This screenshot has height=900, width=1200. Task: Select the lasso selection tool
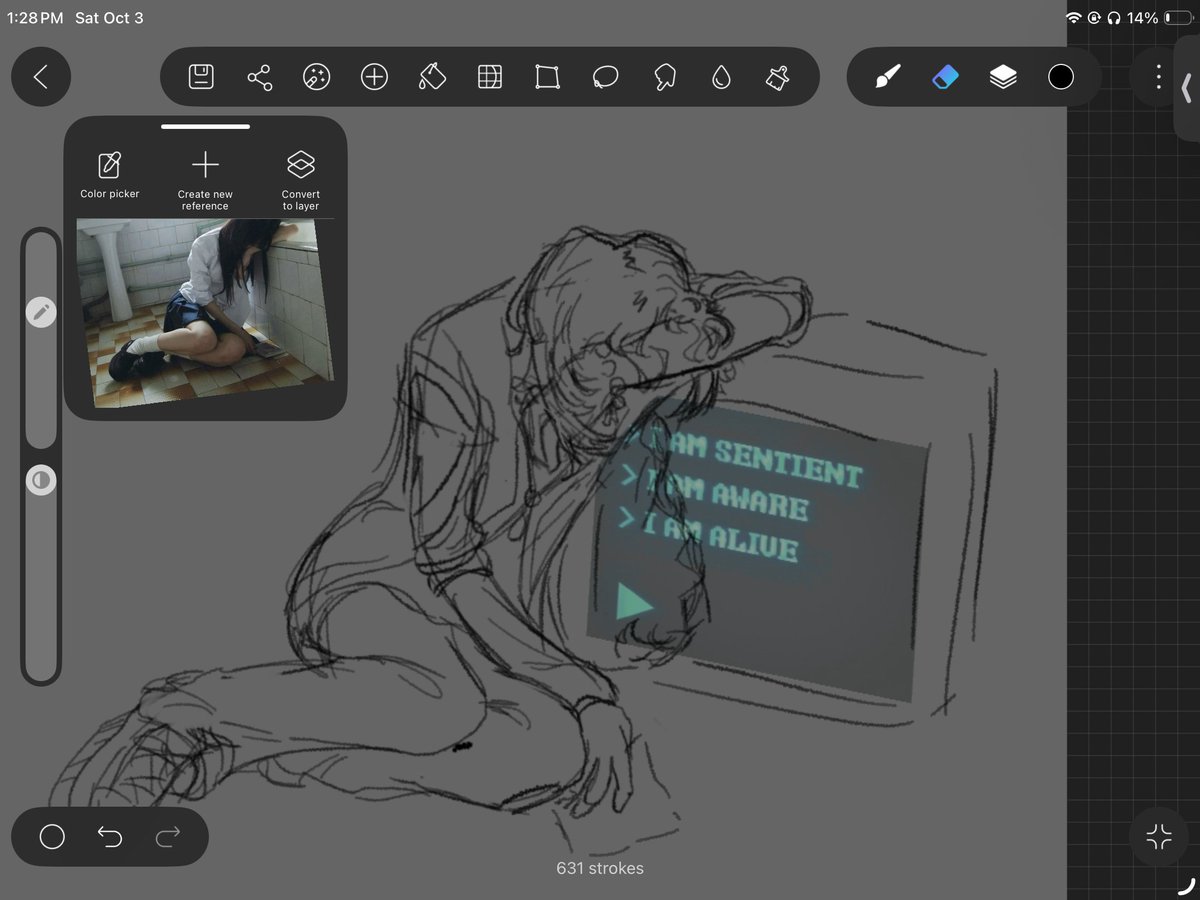click(x=605, y=77)
